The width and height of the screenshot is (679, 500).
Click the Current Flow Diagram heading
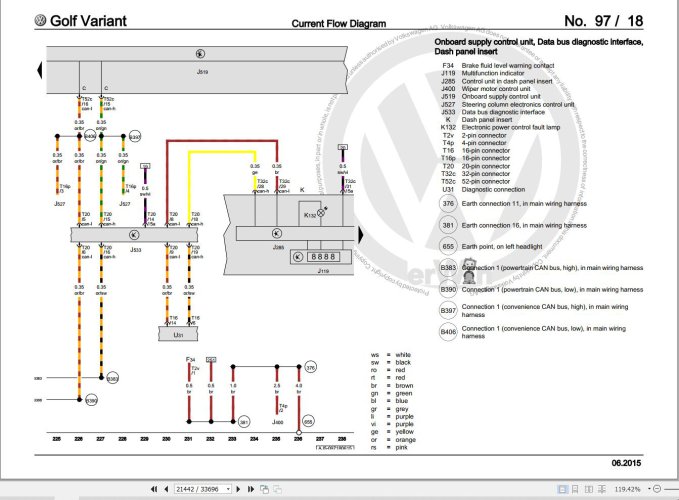click(x=339, y=24)
